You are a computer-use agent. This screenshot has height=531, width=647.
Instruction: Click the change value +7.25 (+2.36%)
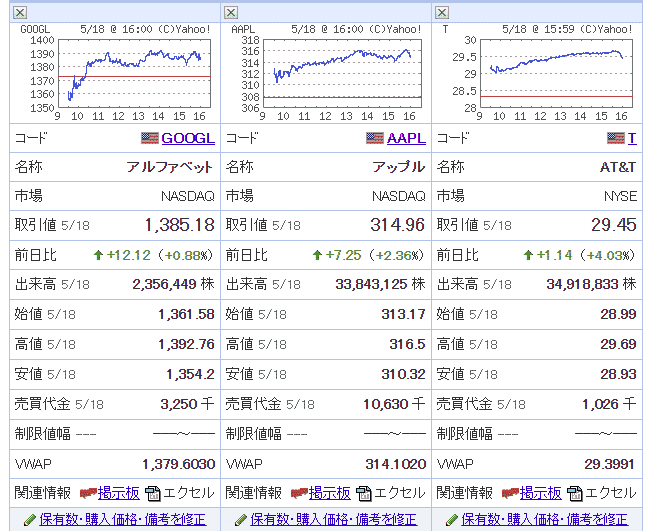[x=375, y=255]
